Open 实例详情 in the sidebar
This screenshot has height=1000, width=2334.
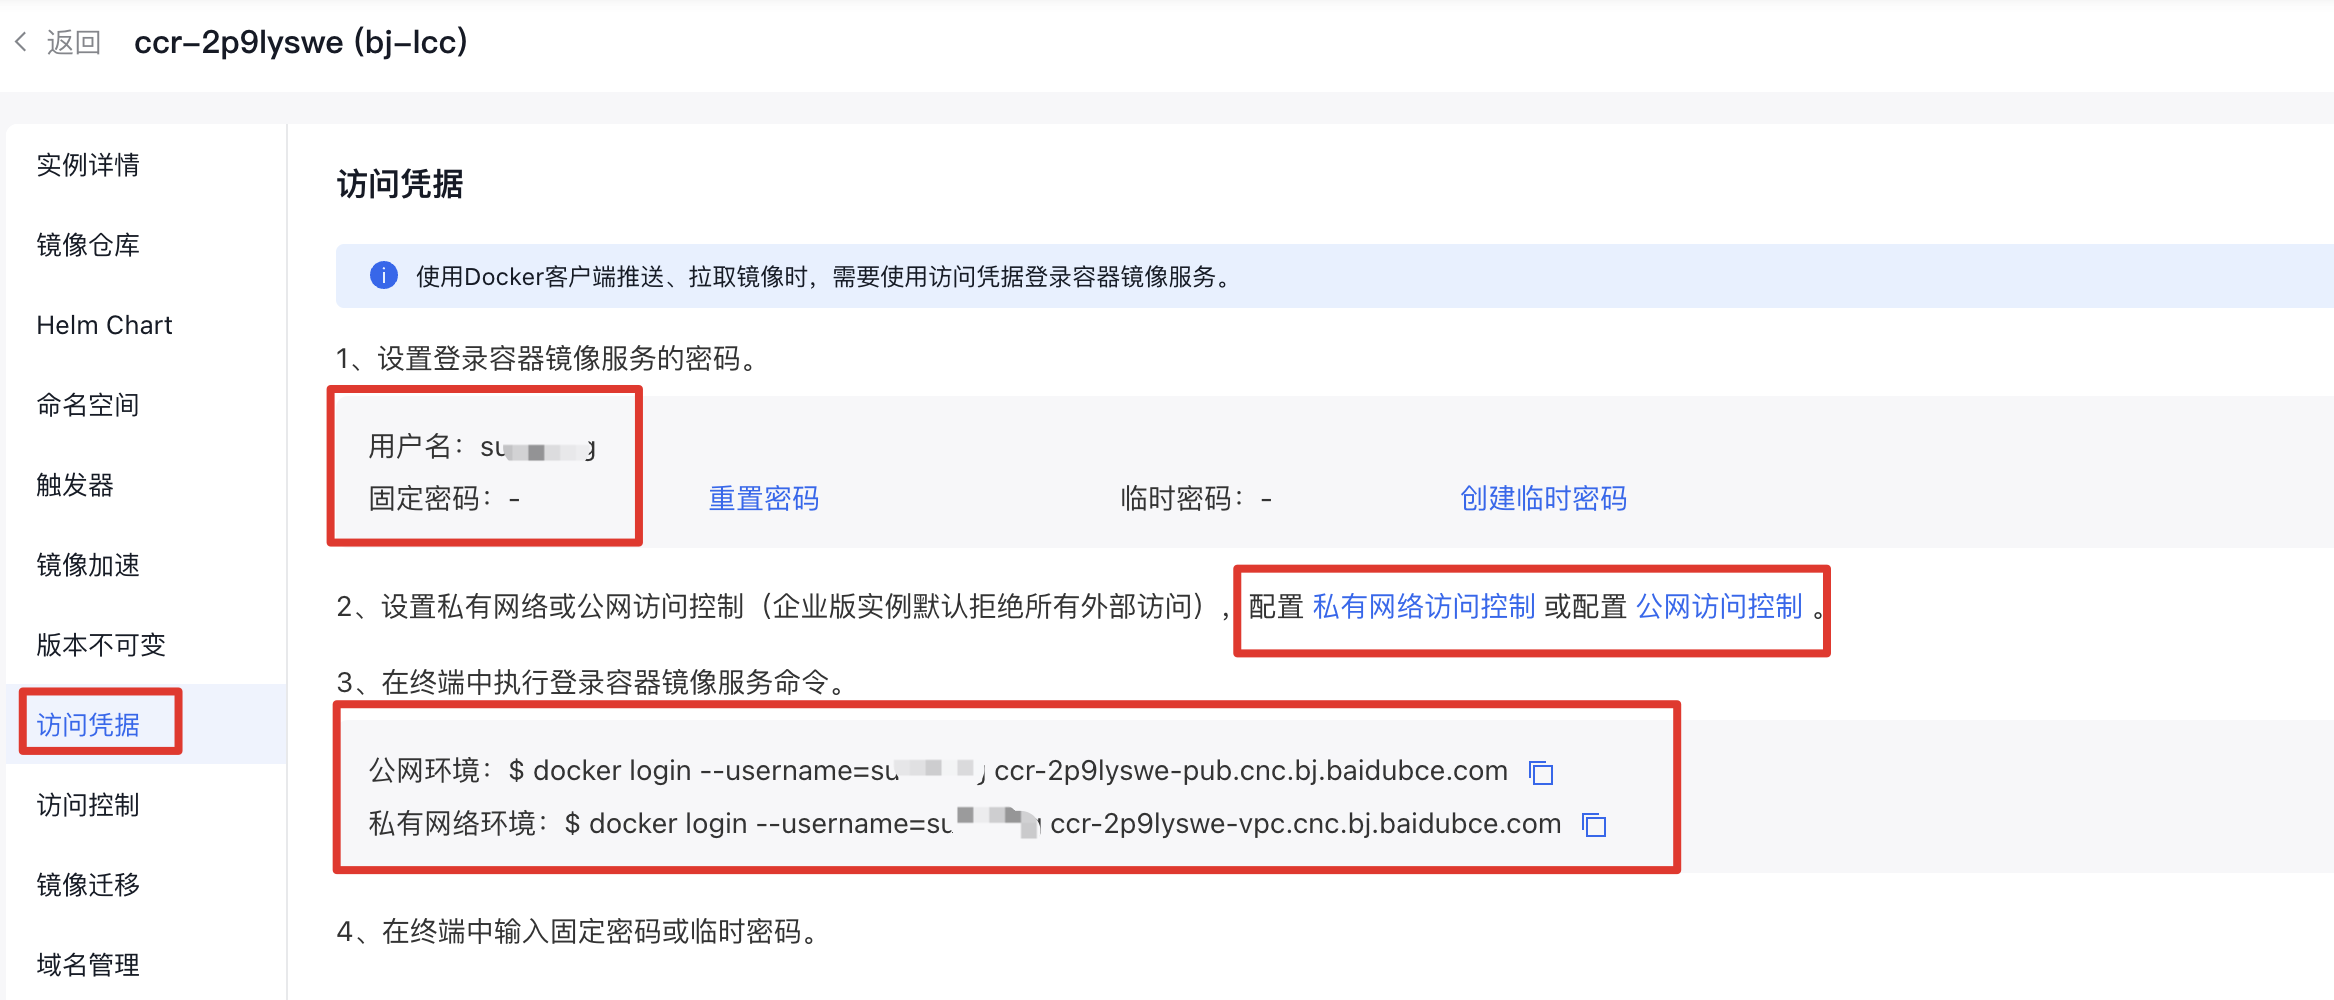[x=88, y=165]
